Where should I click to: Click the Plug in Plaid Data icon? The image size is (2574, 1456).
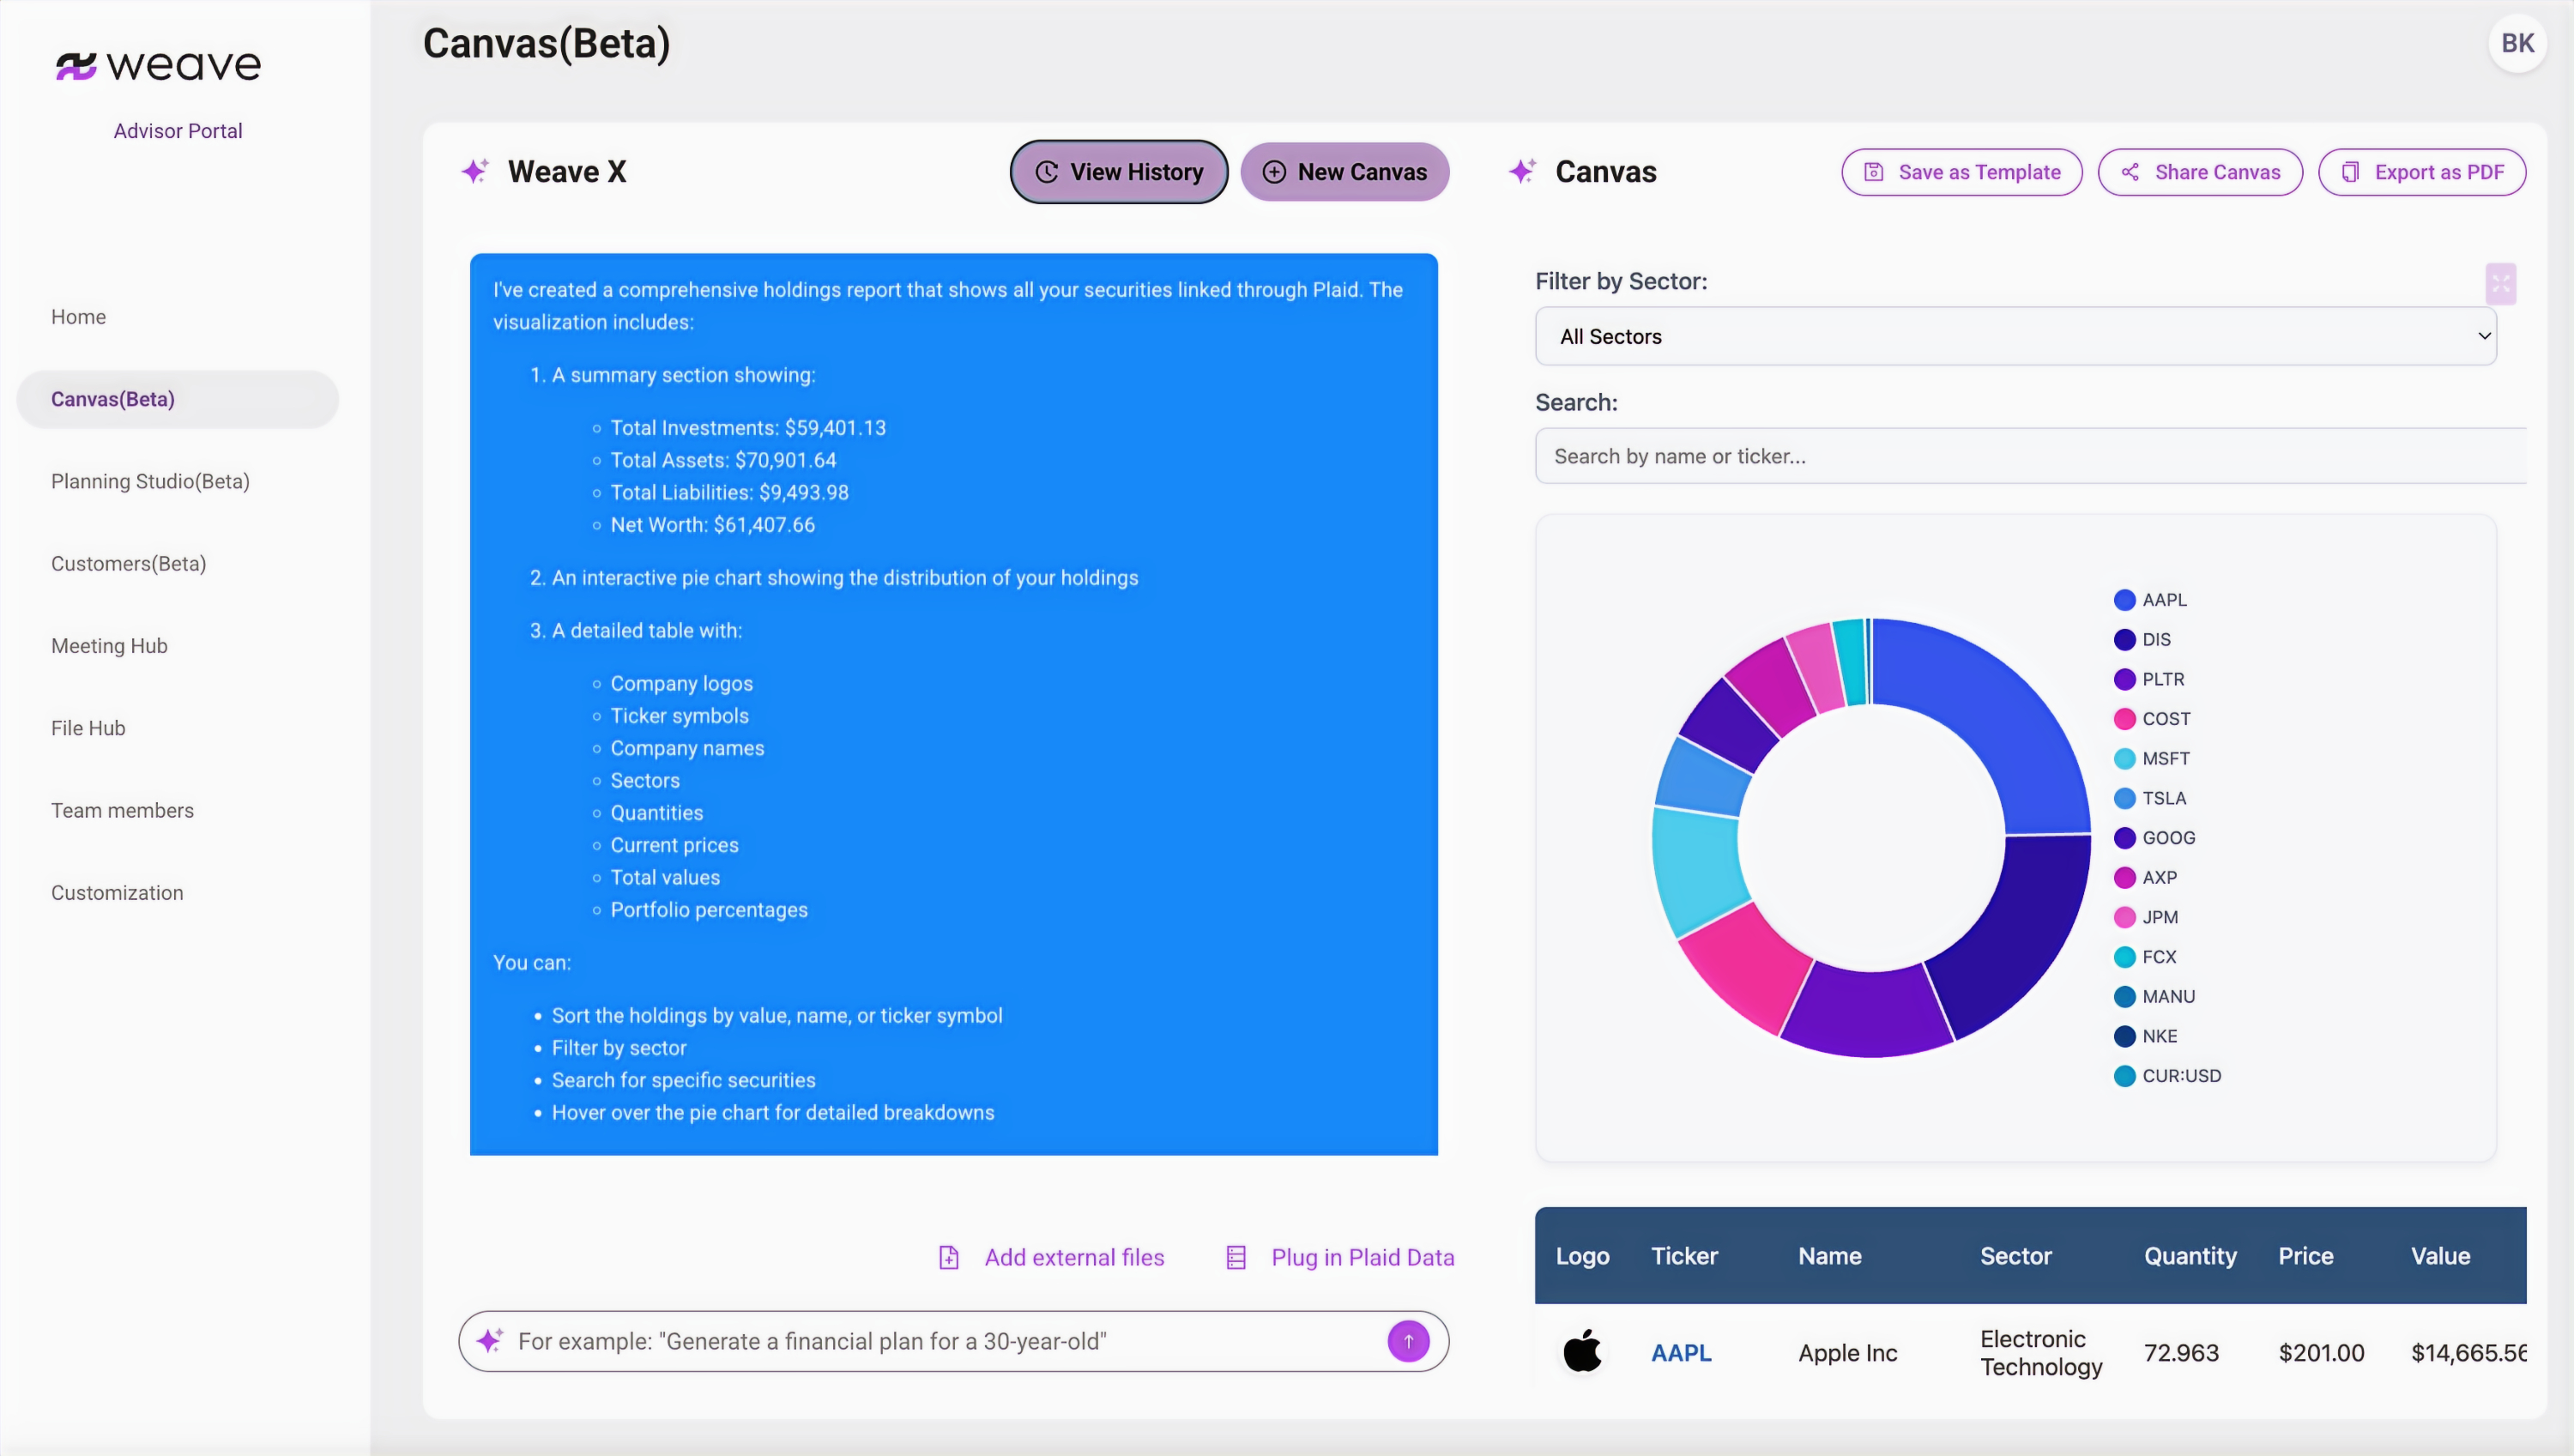click(1237, 1257)
